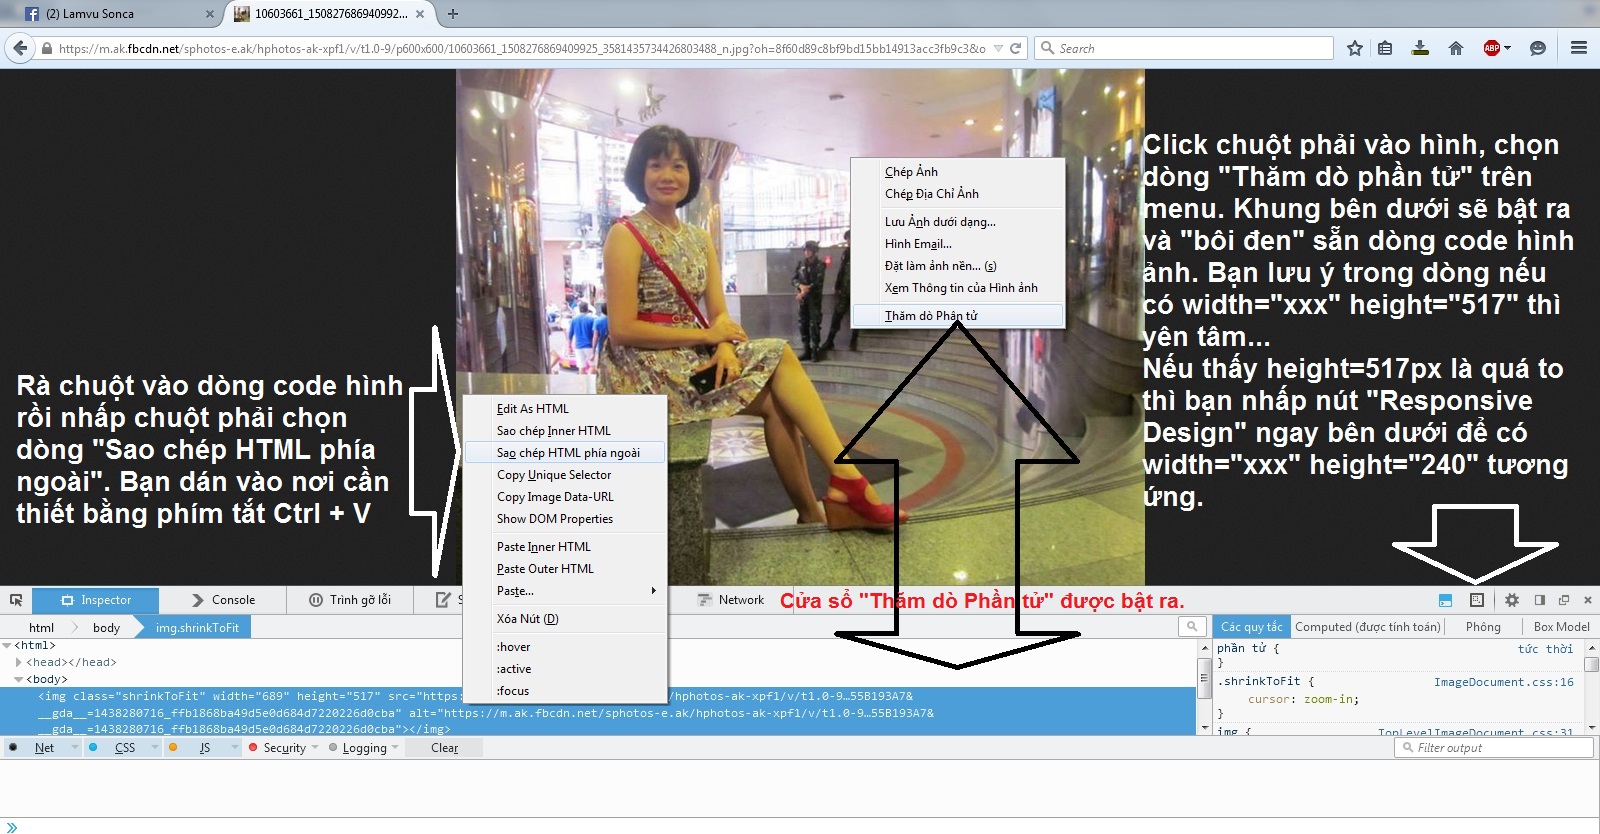Open Responsive Design mode icon
Image resolution: width=1600 pixels, height=834 pixels.
click(1477, 600)
